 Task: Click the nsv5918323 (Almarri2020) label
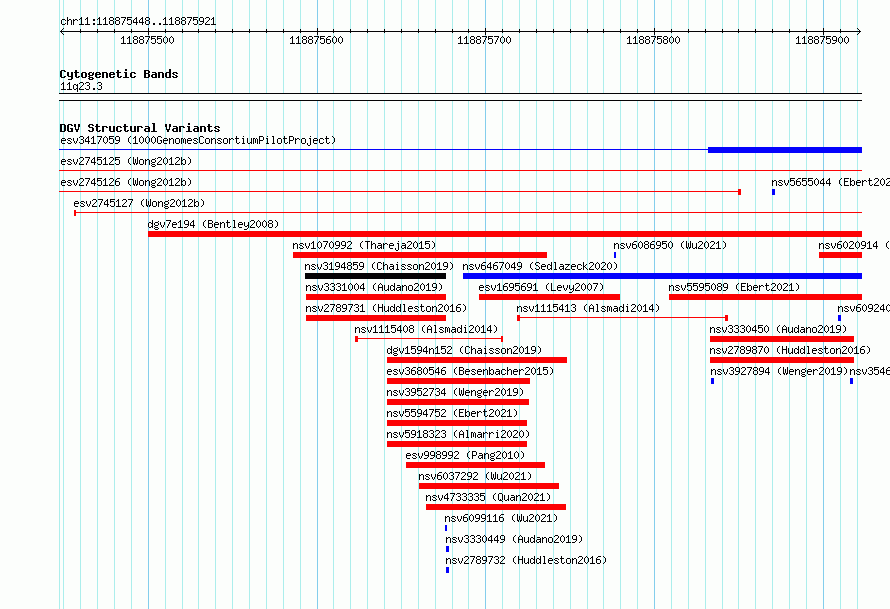458,434
